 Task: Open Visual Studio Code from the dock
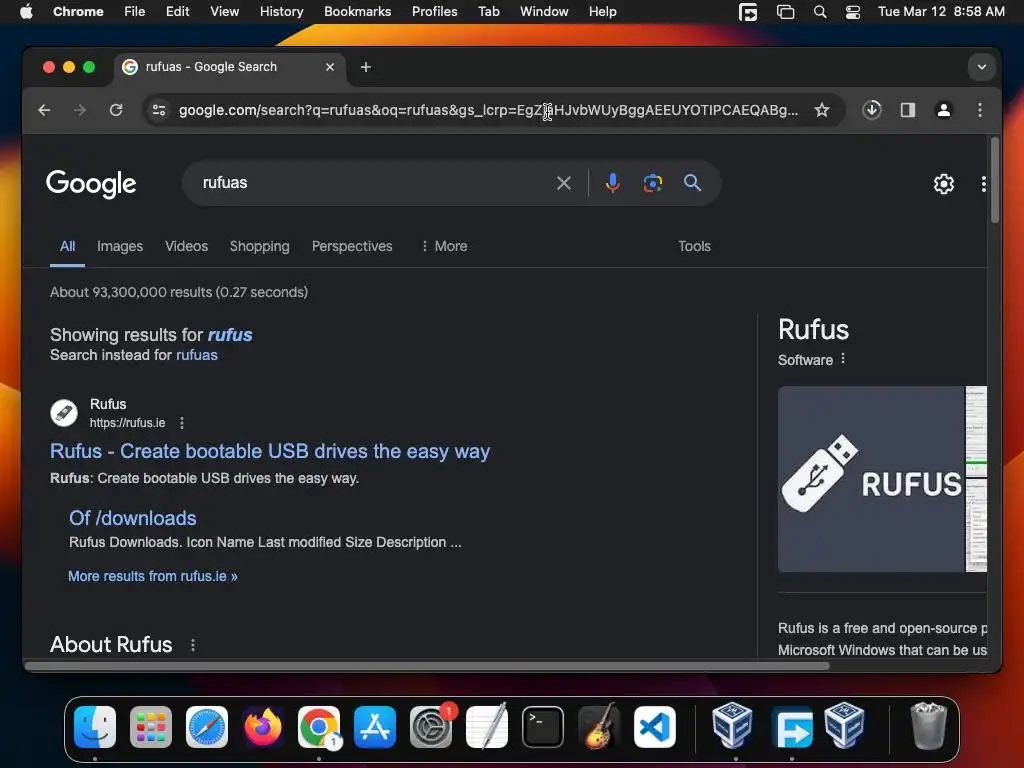point(654,727)
